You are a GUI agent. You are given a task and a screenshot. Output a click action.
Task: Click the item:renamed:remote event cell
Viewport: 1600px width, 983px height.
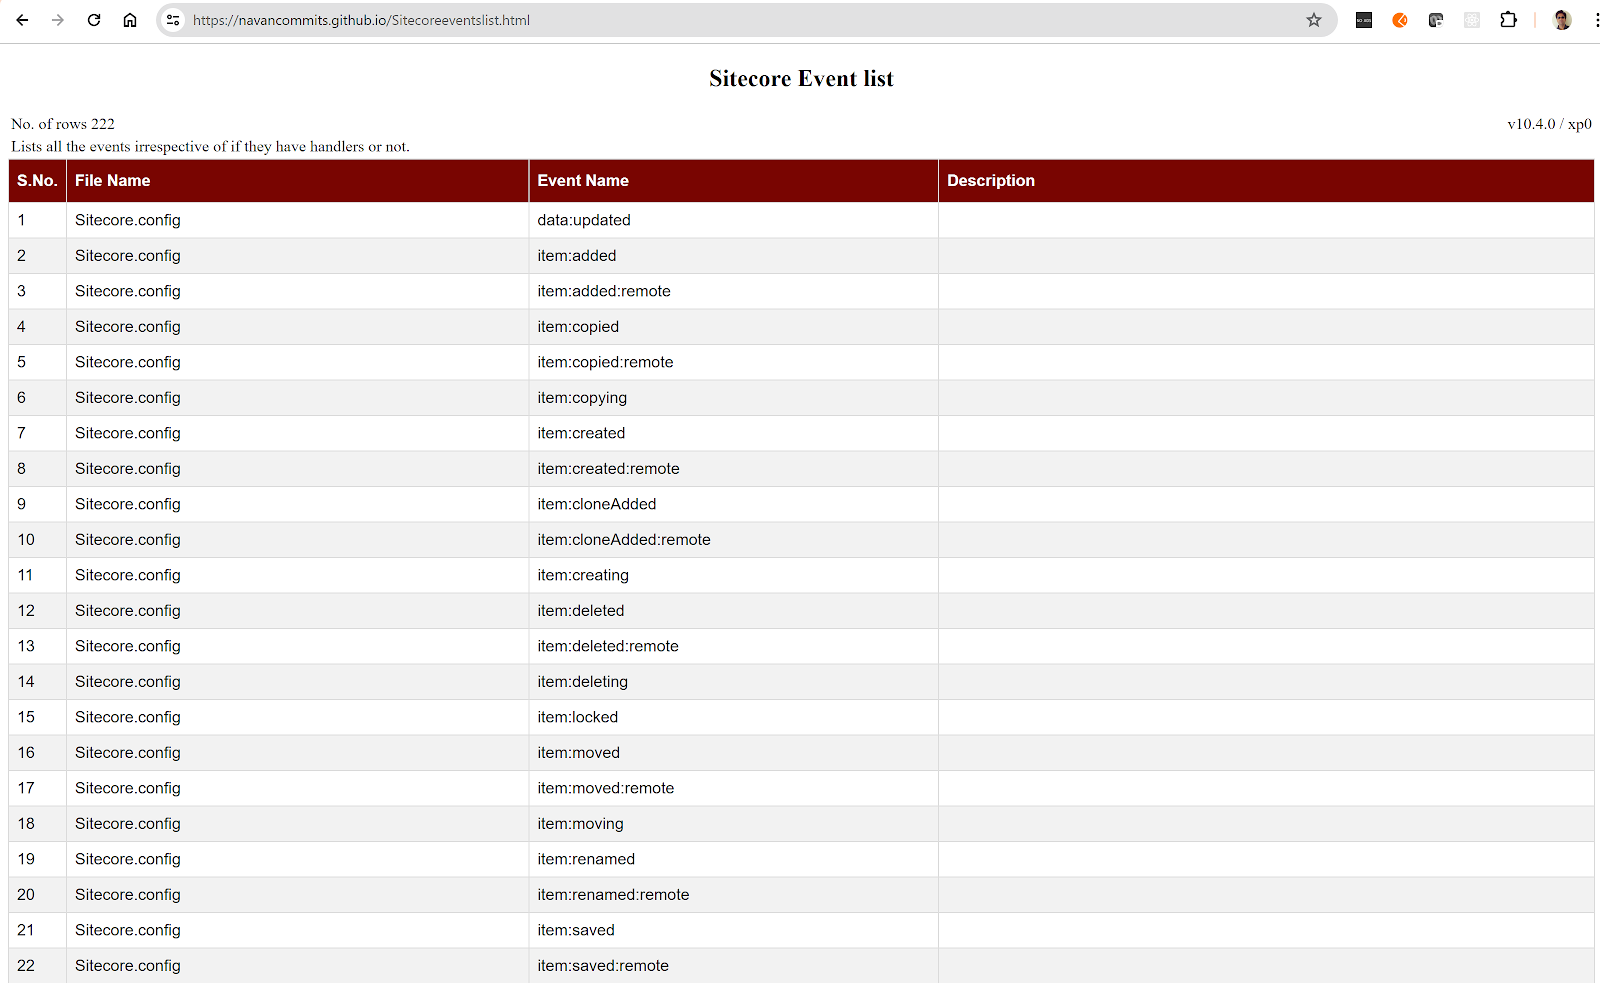tap(734, 895)
